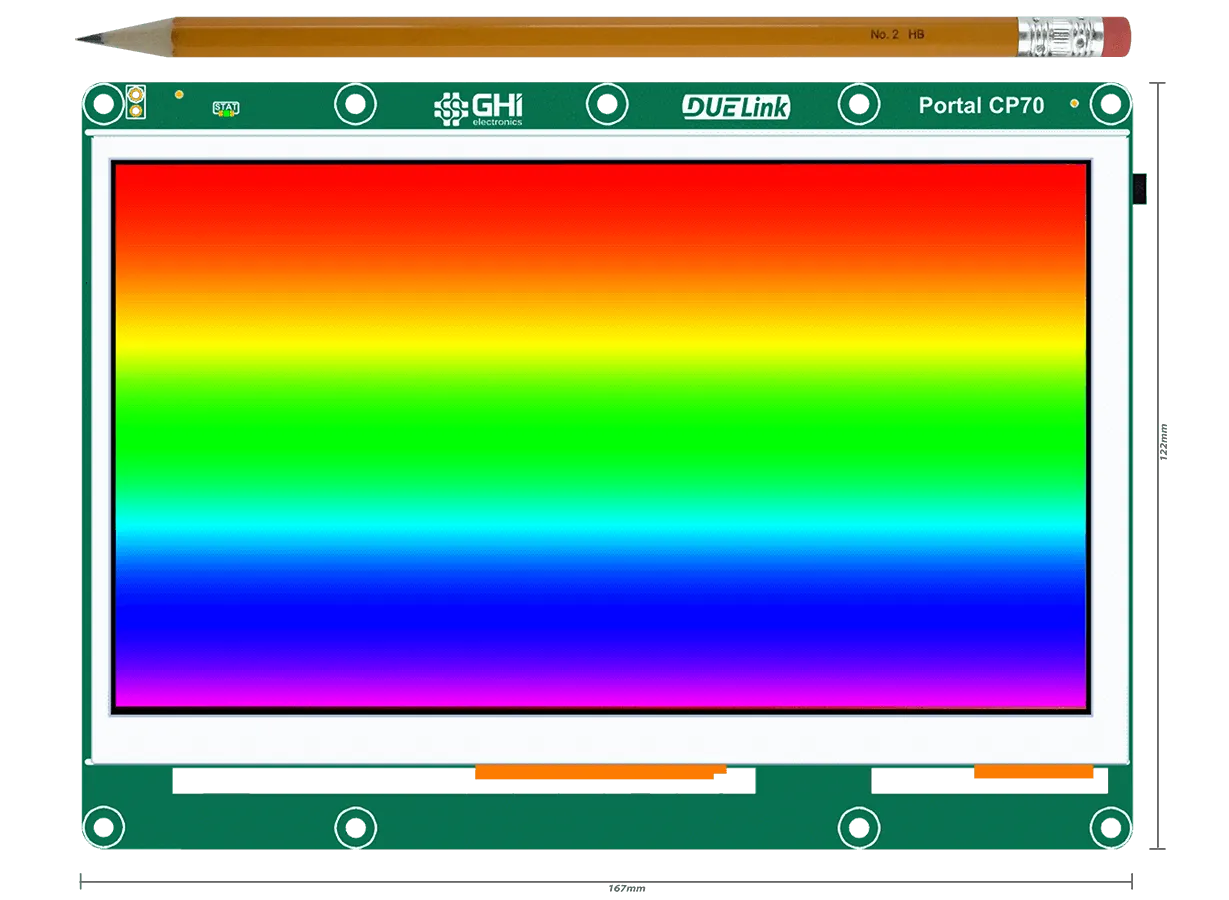This screenshot has width=1229, height=900.
Task: Click the DUELink logo
Action: point(736,106)
